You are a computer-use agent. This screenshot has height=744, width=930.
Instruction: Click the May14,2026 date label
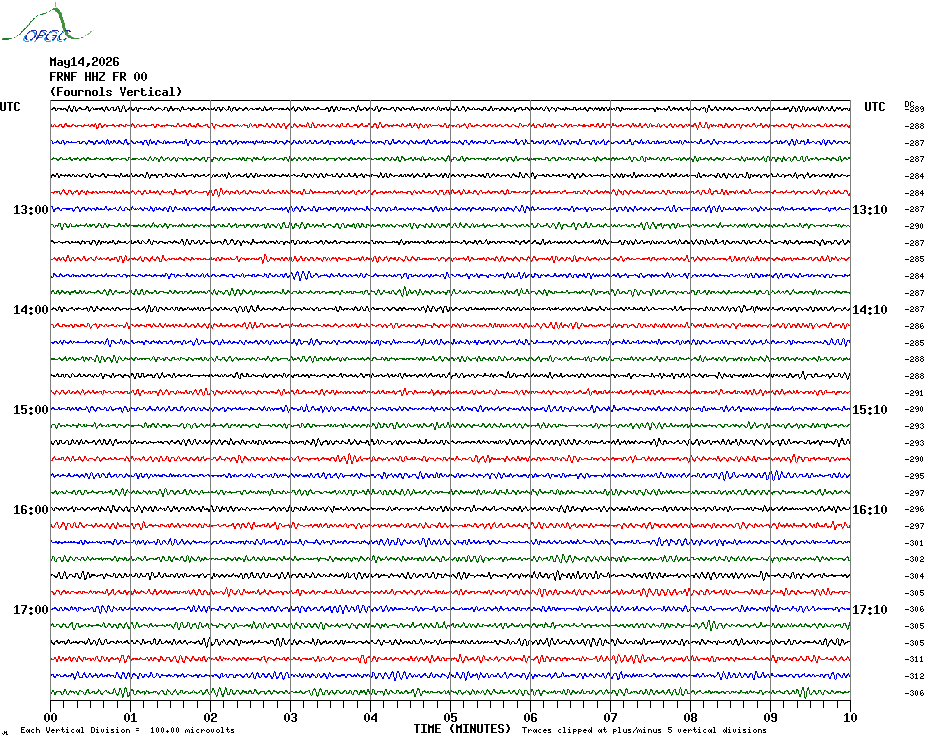click(x=84, y=62)
